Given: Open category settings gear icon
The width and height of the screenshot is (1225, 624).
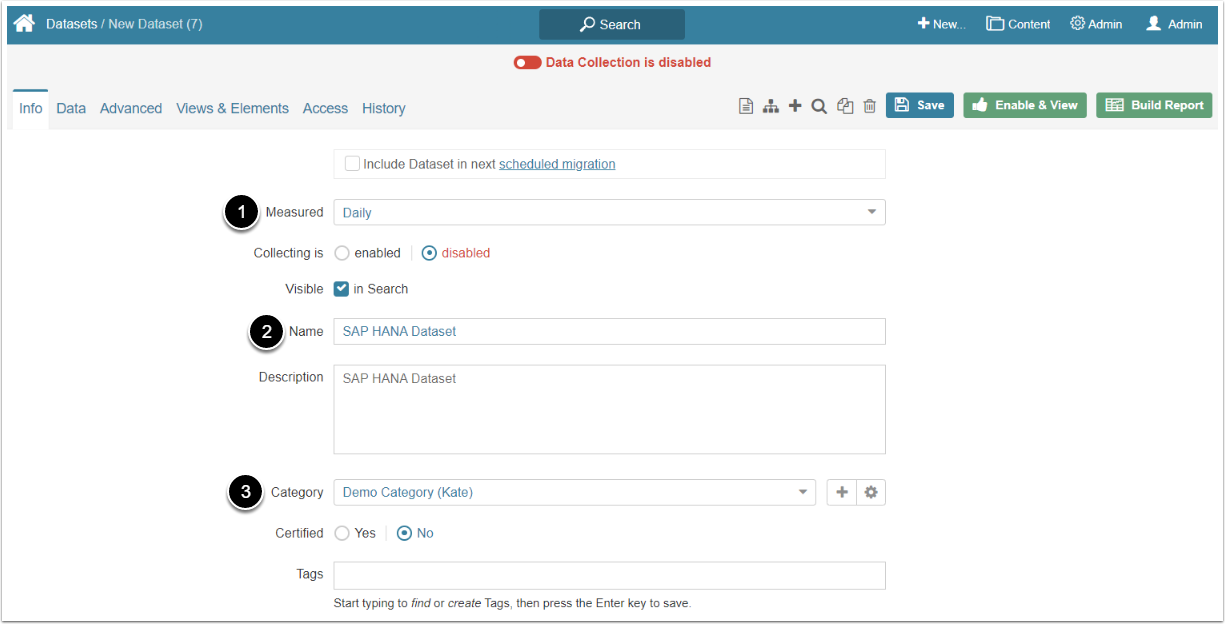Looking at the screenshot, I should click(871, 492).
